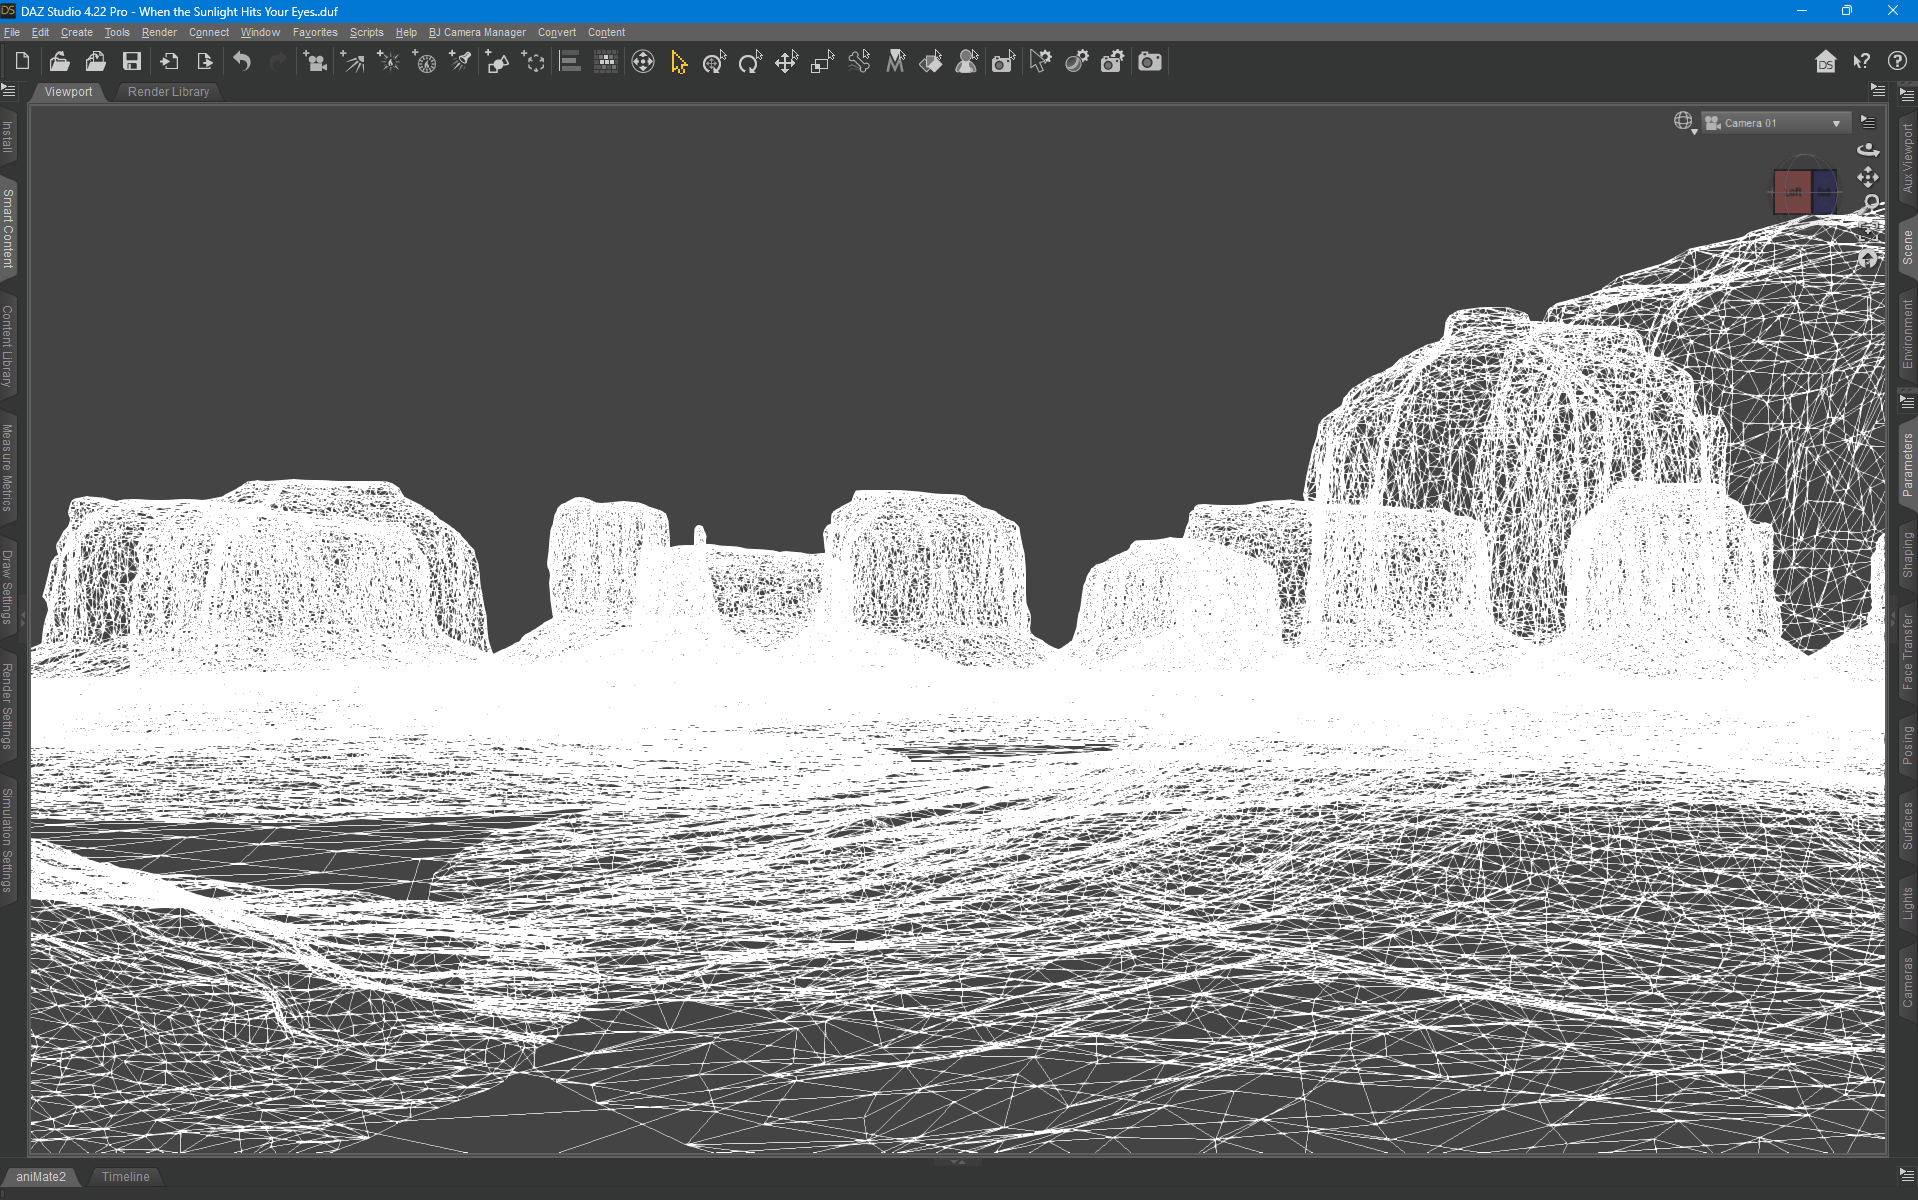Switch to the Timeline tab
The width and height of the screenshot is (1918, 1200).
pos(125,1177)
